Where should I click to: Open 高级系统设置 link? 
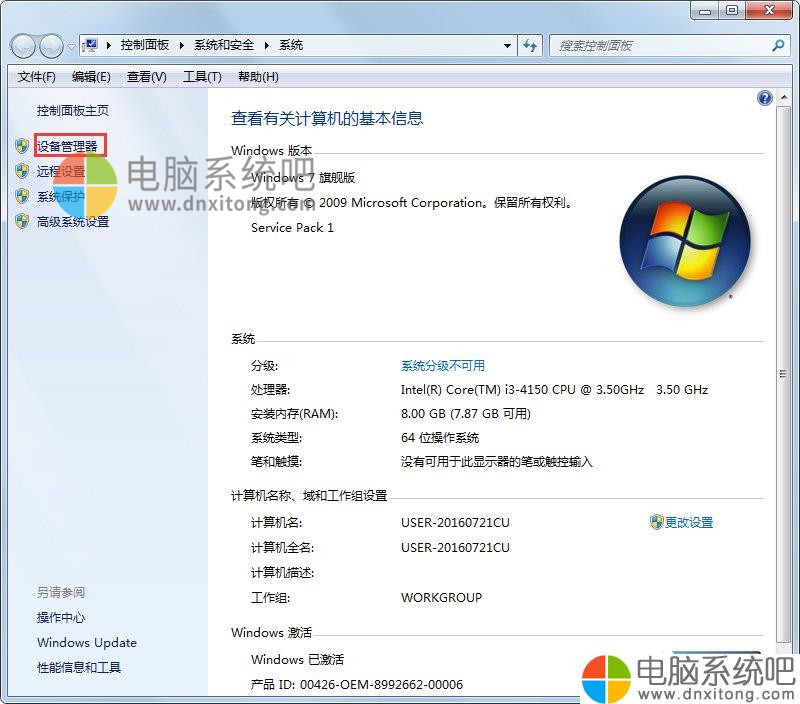[73, 221]
